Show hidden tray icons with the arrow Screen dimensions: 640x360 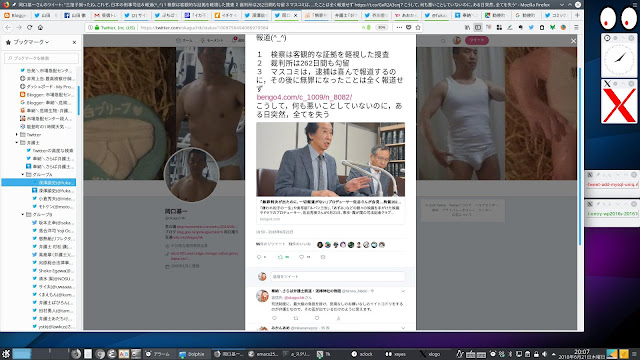tap(553, 354)
